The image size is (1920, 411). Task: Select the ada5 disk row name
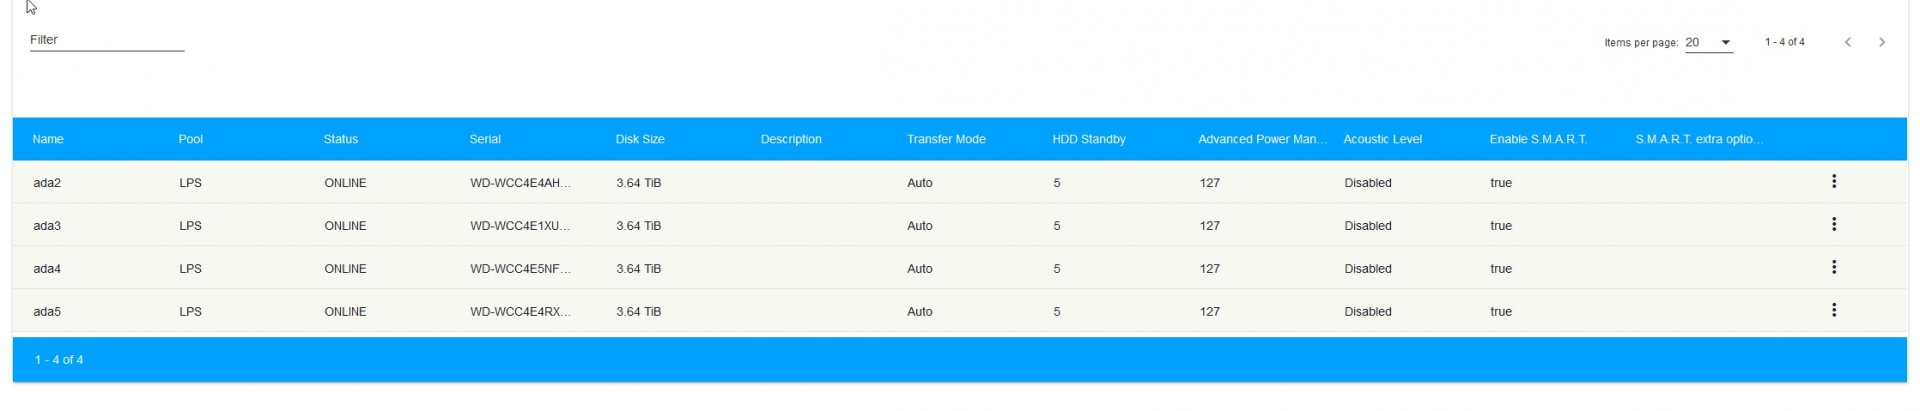click(47, 312)
